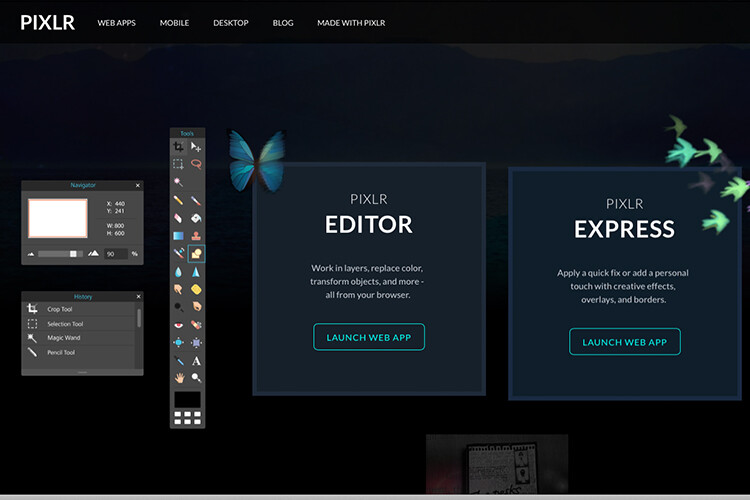Viewport: 750px width, 500px height.
Task: Open MADE WITH PIXLR page
Action: click(351, 22)
